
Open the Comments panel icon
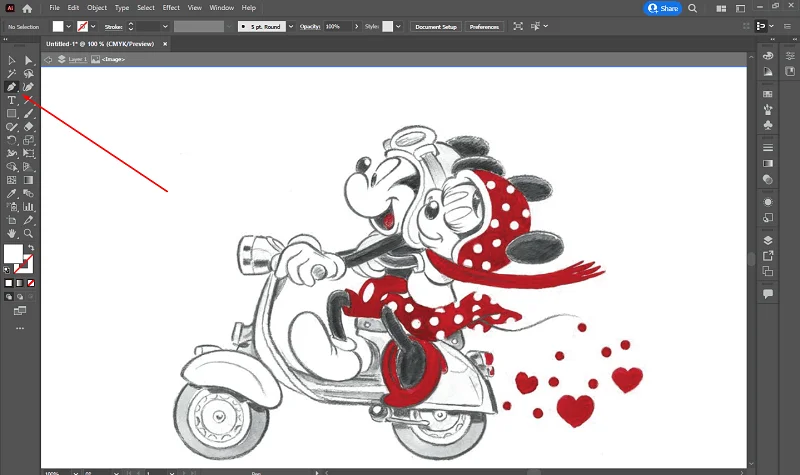coord(768,294)
